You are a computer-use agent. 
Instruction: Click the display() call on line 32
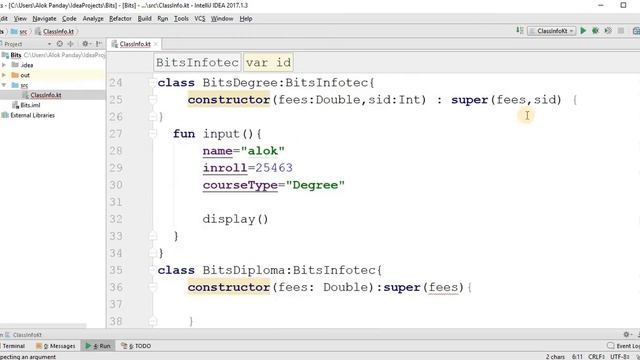(x=236, y=219)
